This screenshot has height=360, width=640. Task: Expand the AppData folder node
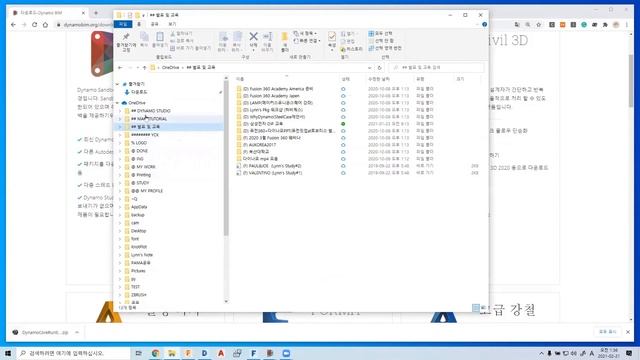(x=120, y=207)
